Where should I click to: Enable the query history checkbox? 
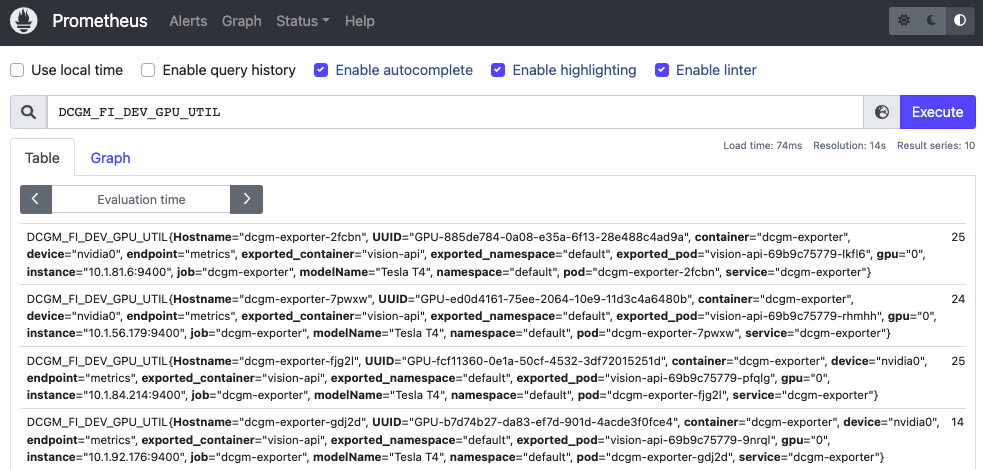pos(148,70)
